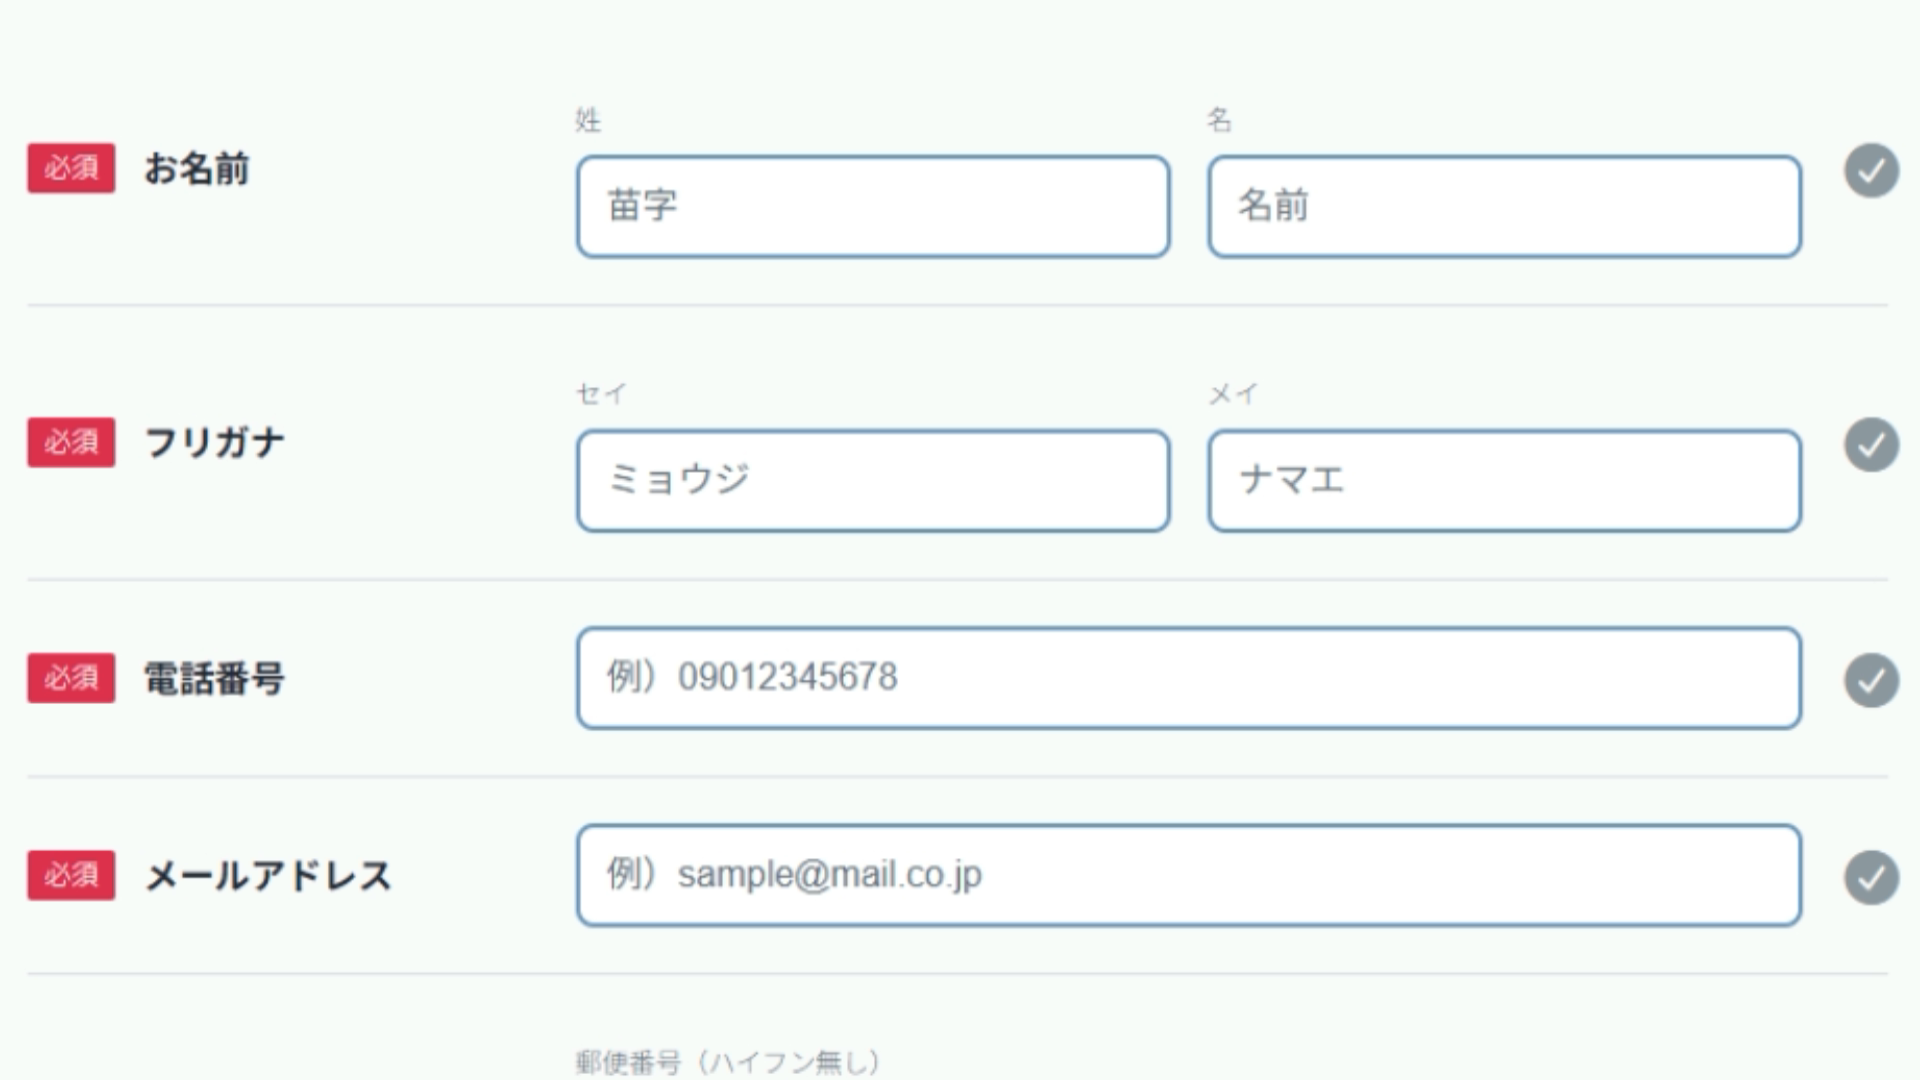Click the 必須 badge next to 電話番号
The height and width of the screenshot is (1080, 1920).
[71, 678]
